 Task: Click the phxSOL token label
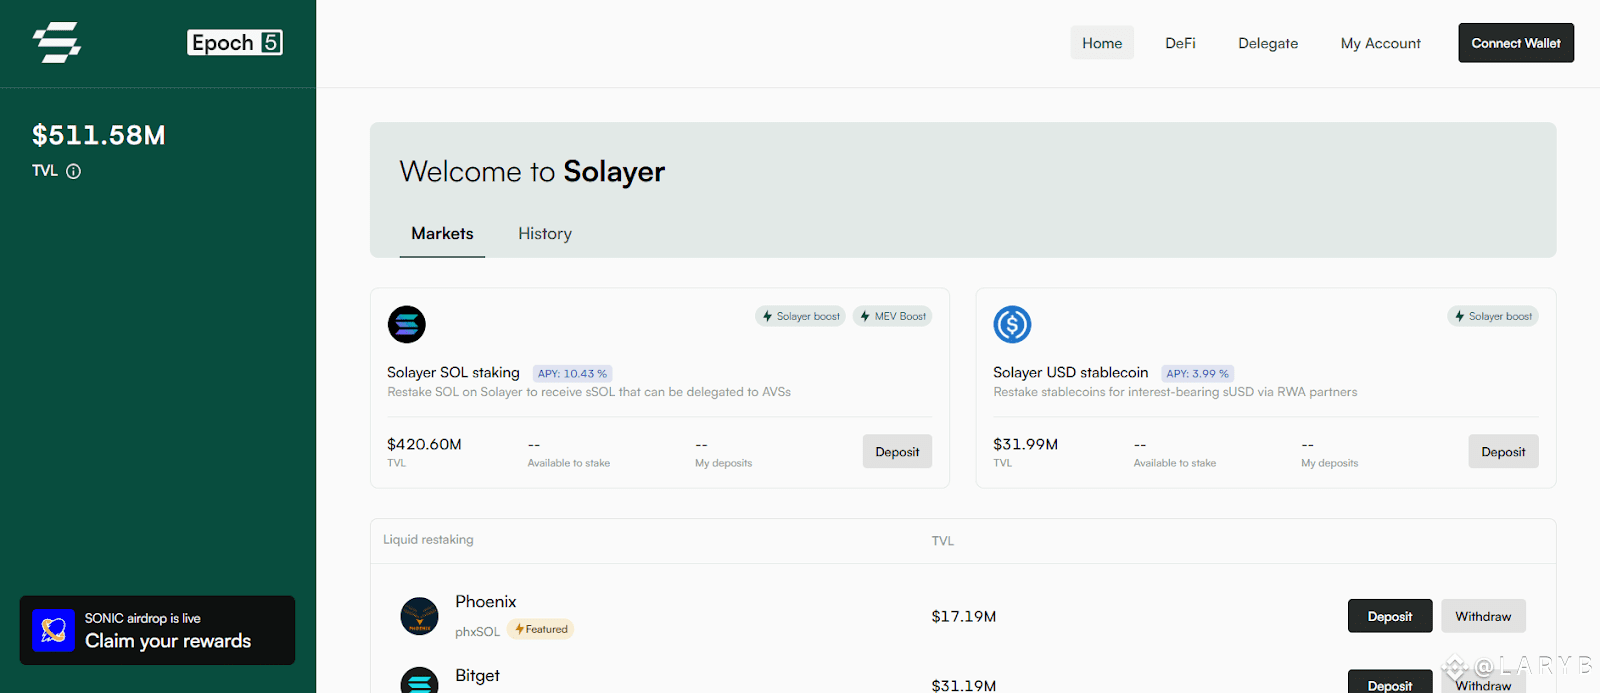tap(477, 631)
